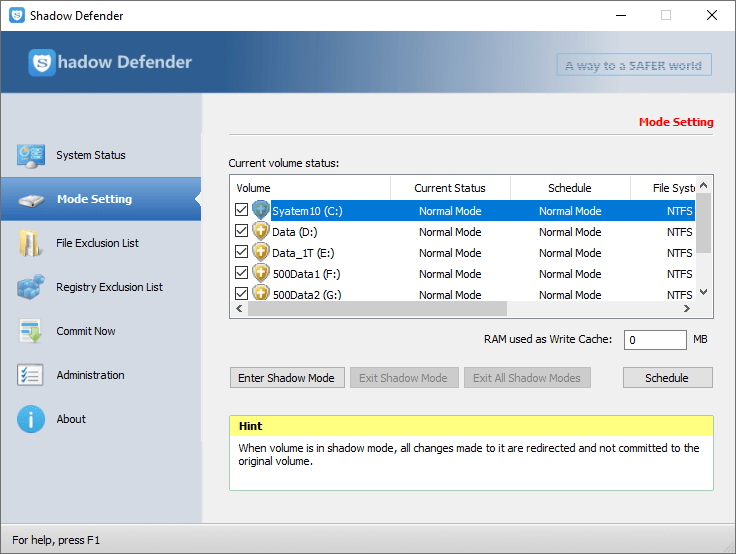Image resolution: width=736 pixels, height=554 pixels.
Task: Select the Syatem10 (C:) volume row
Action: pyautogui.click(x=463, y=211)
